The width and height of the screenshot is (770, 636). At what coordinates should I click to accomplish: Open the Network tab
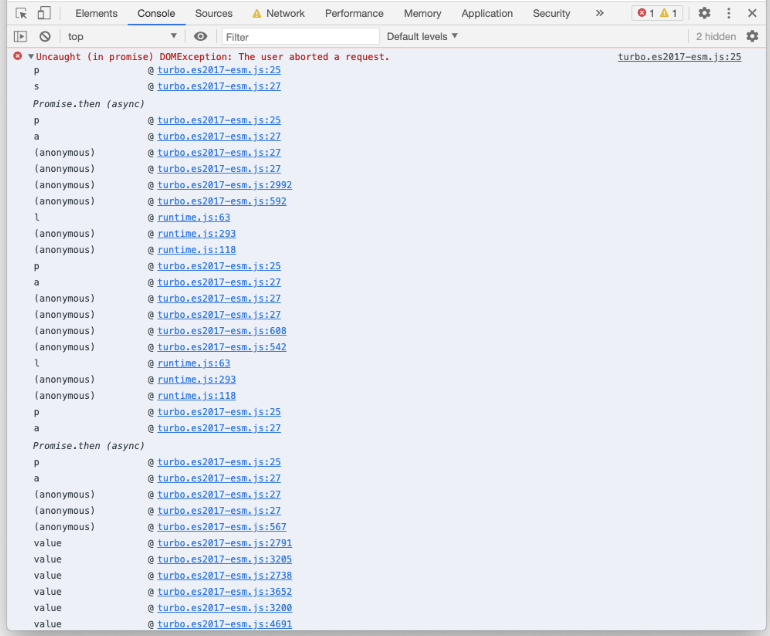point(278,13)
